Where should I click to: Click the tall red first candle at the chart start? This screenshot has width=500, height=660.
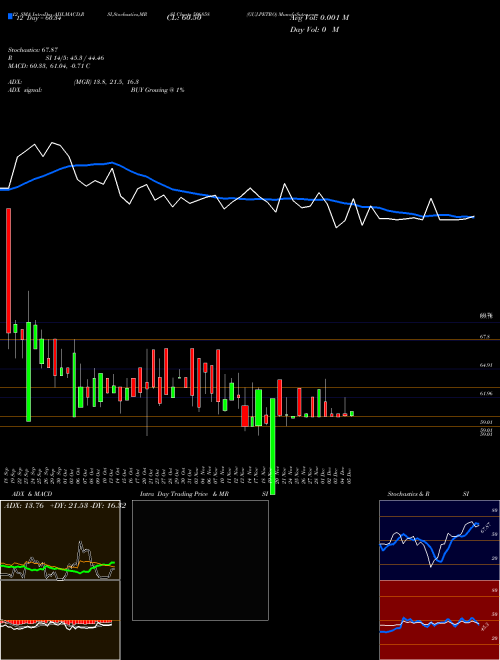8,271
